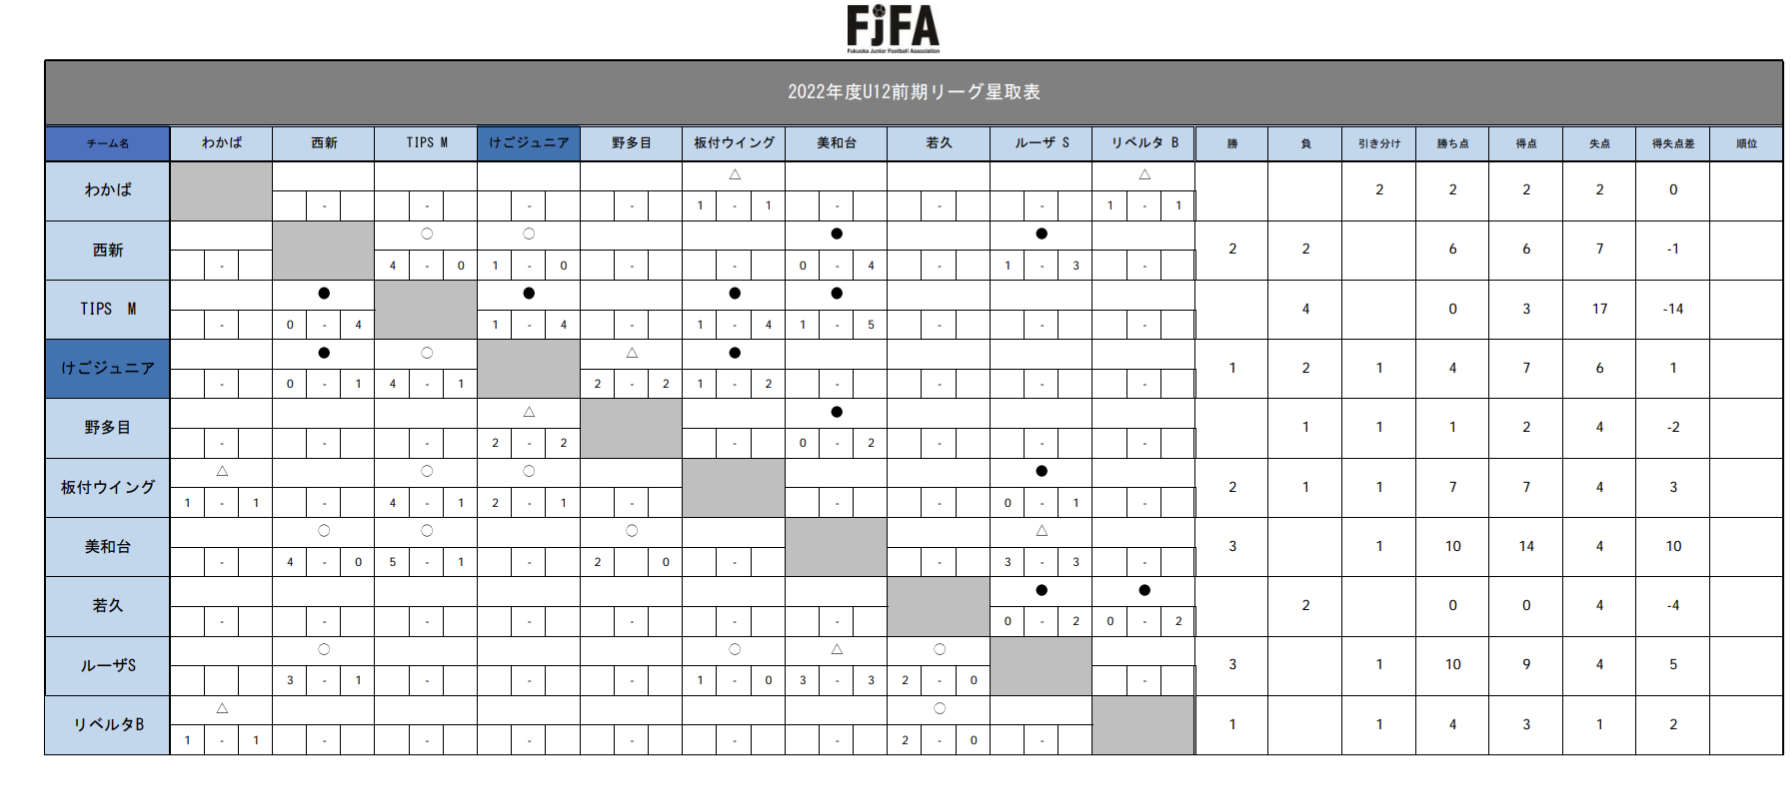Click the 勝ち点 column header
This screenshot has height=797, width=1791.
point(1452,144)
